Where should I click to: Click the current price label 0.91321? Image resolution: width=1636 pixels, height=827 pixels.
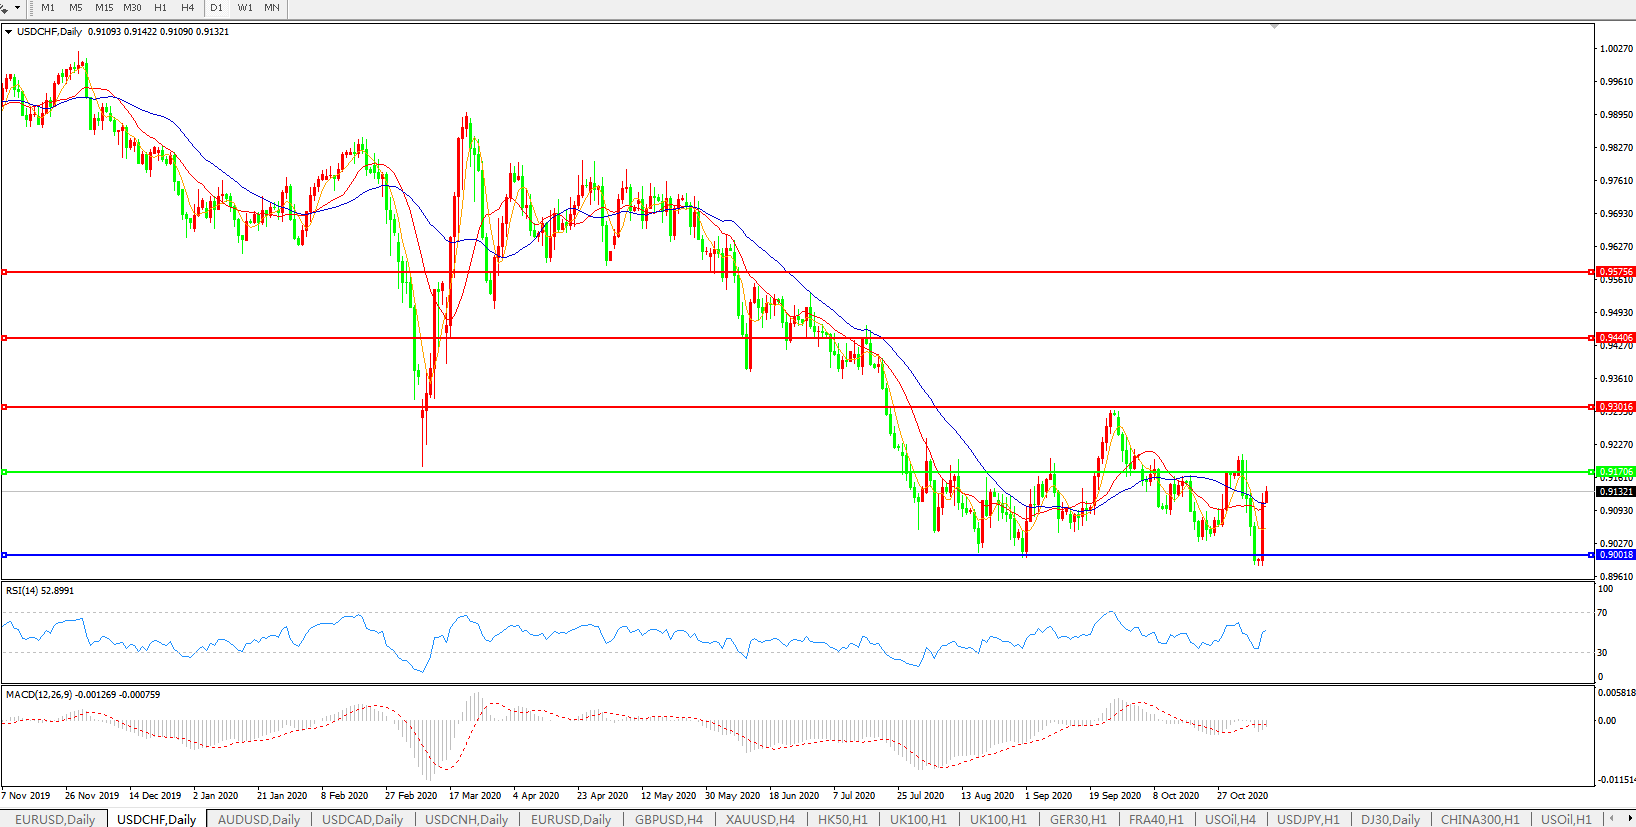[1615, 492]
